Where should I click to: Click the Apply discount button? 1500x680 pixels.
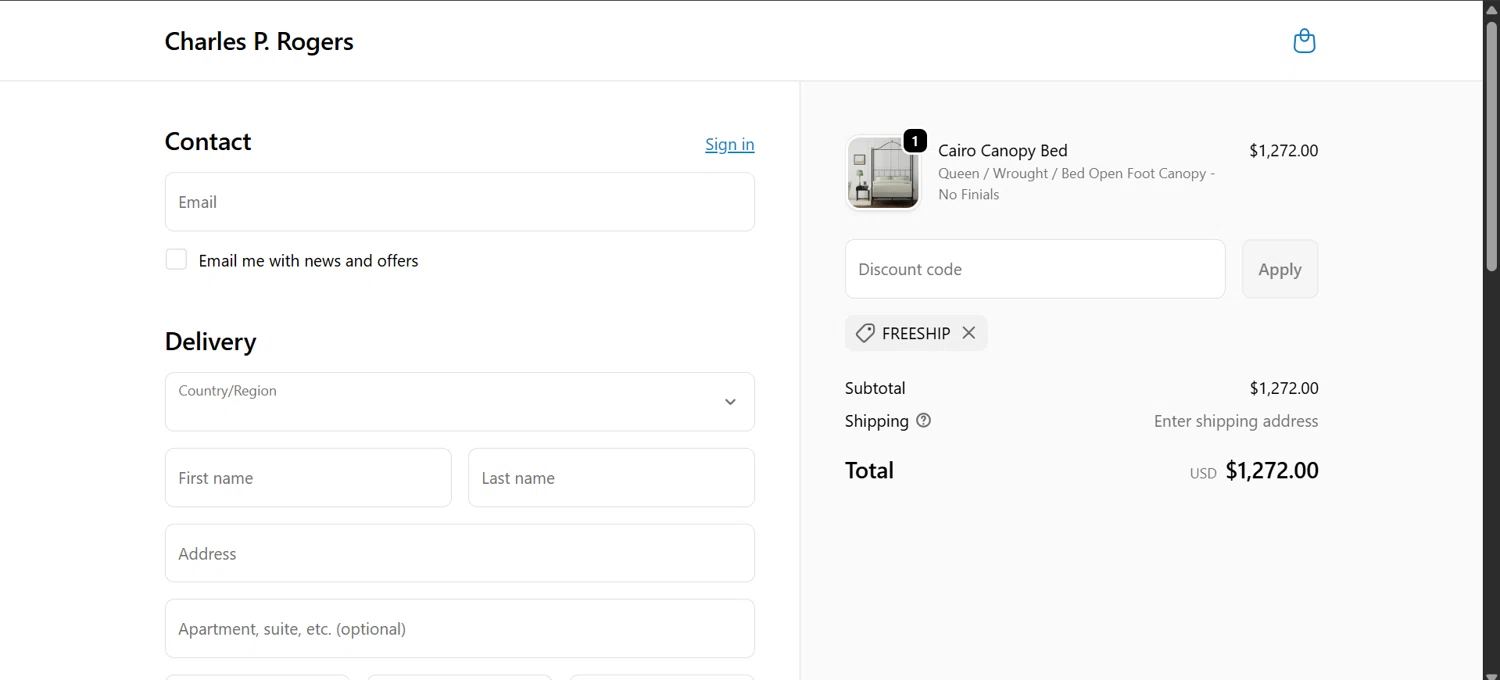[x=1280, y=269]
